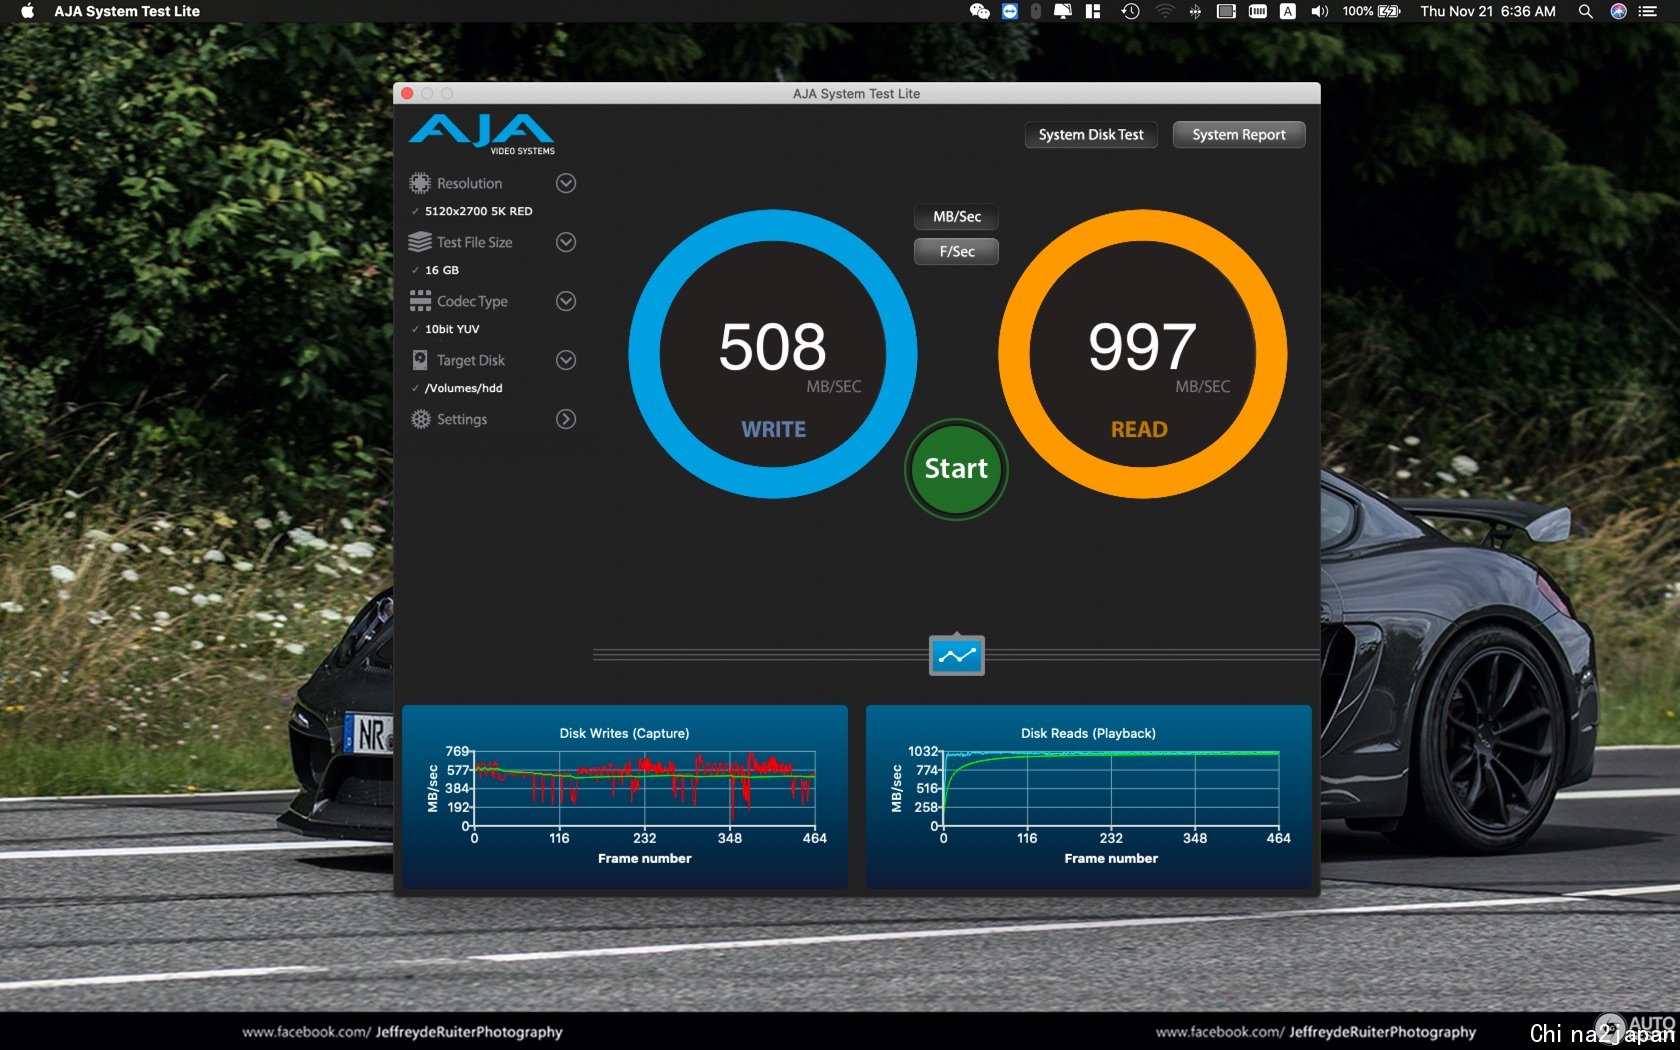This screenshot has height=1050, width=1680.
Task: Switch units to F/Sec
Action: point(957,252)
